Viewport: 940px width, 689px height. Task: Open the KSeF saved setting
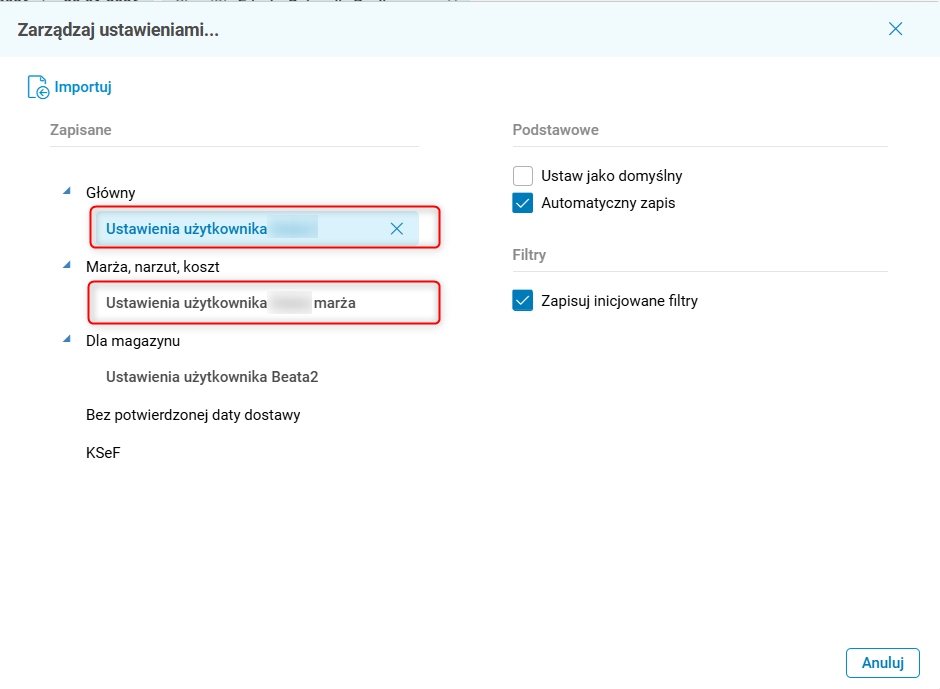(103, 453)
